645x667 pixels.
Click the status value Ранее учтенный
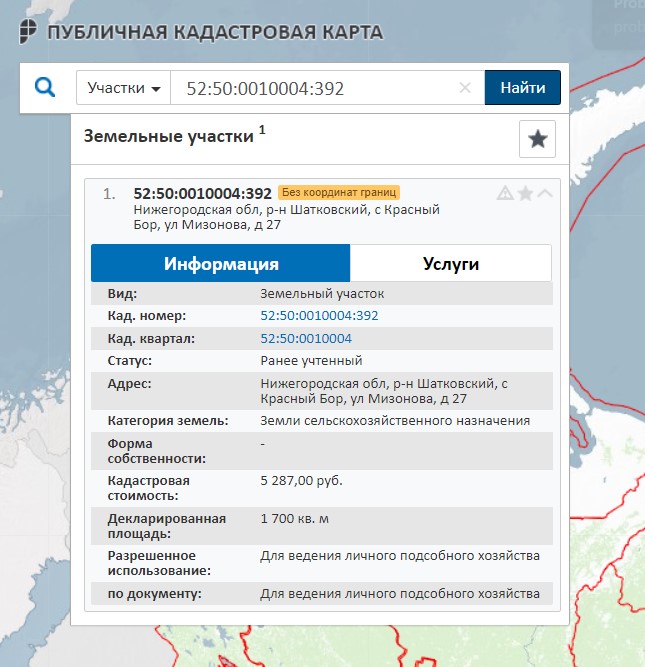(x=311, y=361)
